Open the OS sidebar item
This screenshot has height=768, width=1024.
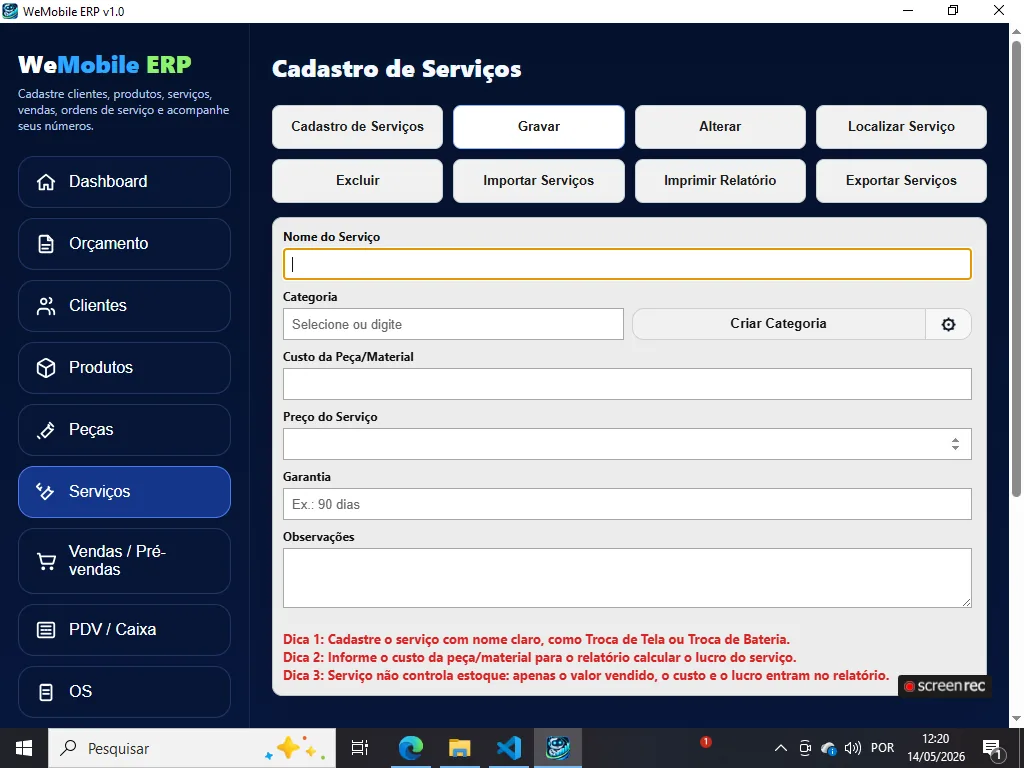[x=124, y=692]
